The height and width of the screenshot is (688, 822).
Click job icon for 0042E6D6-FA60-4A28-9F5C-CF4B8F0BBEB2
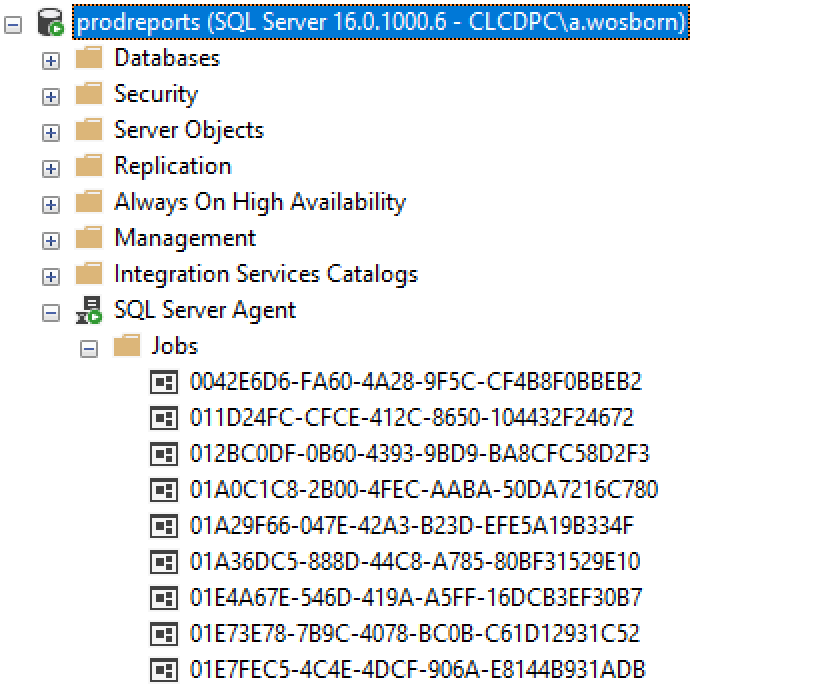click(x=163, y=382)
